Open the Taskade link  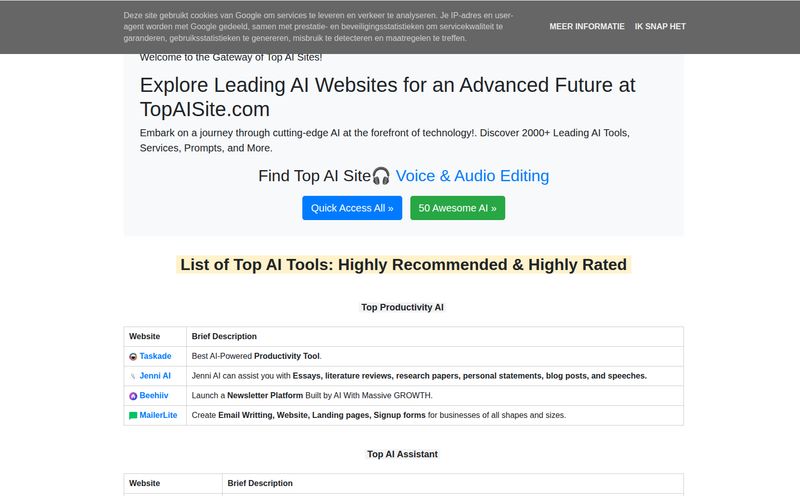pos(155,356)
